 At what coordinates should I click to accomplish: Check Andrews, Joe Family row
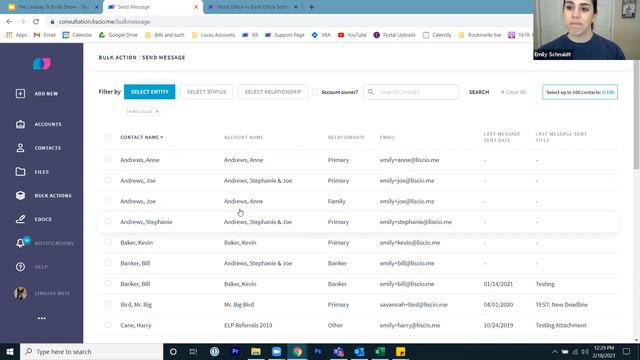click(108, 201)
